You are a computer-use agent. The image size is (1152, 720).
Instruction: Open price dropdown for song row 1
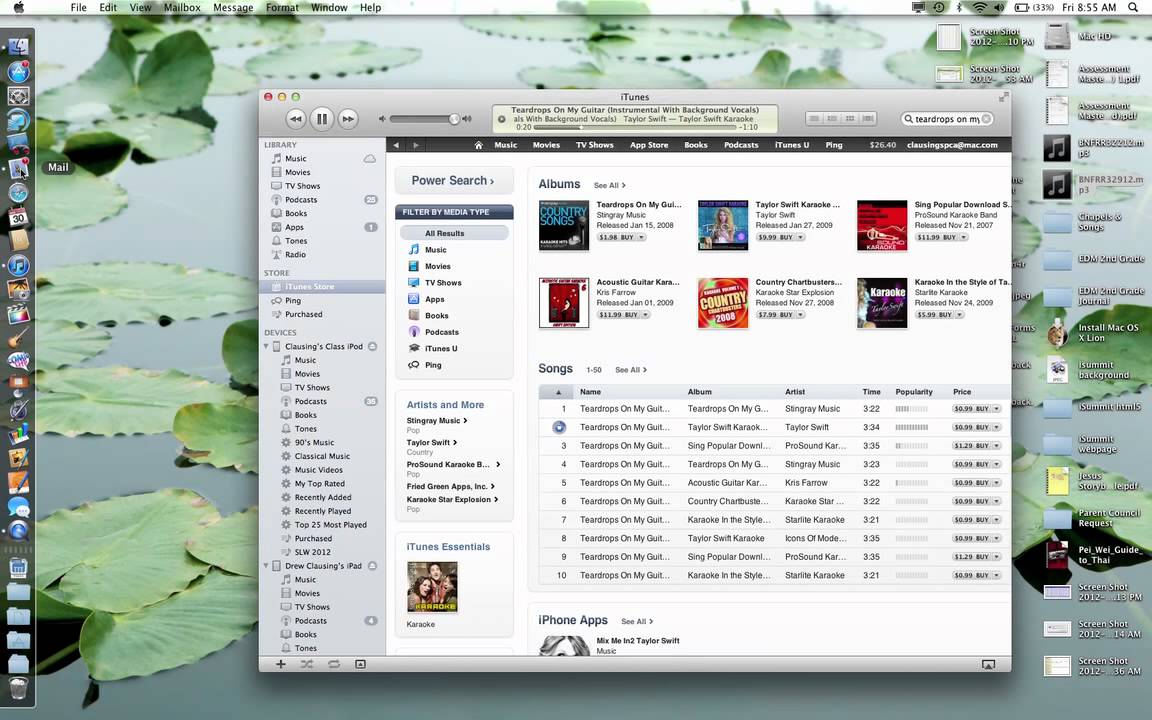(x=997, y=408)
